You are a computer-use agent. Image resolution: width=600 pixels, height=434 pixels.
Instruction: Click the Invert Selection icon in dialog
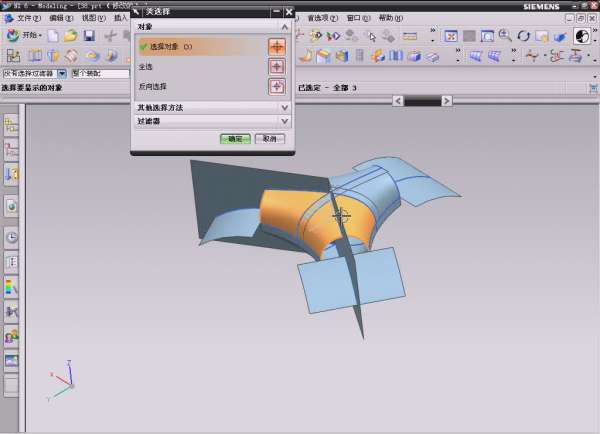point(277,86)
